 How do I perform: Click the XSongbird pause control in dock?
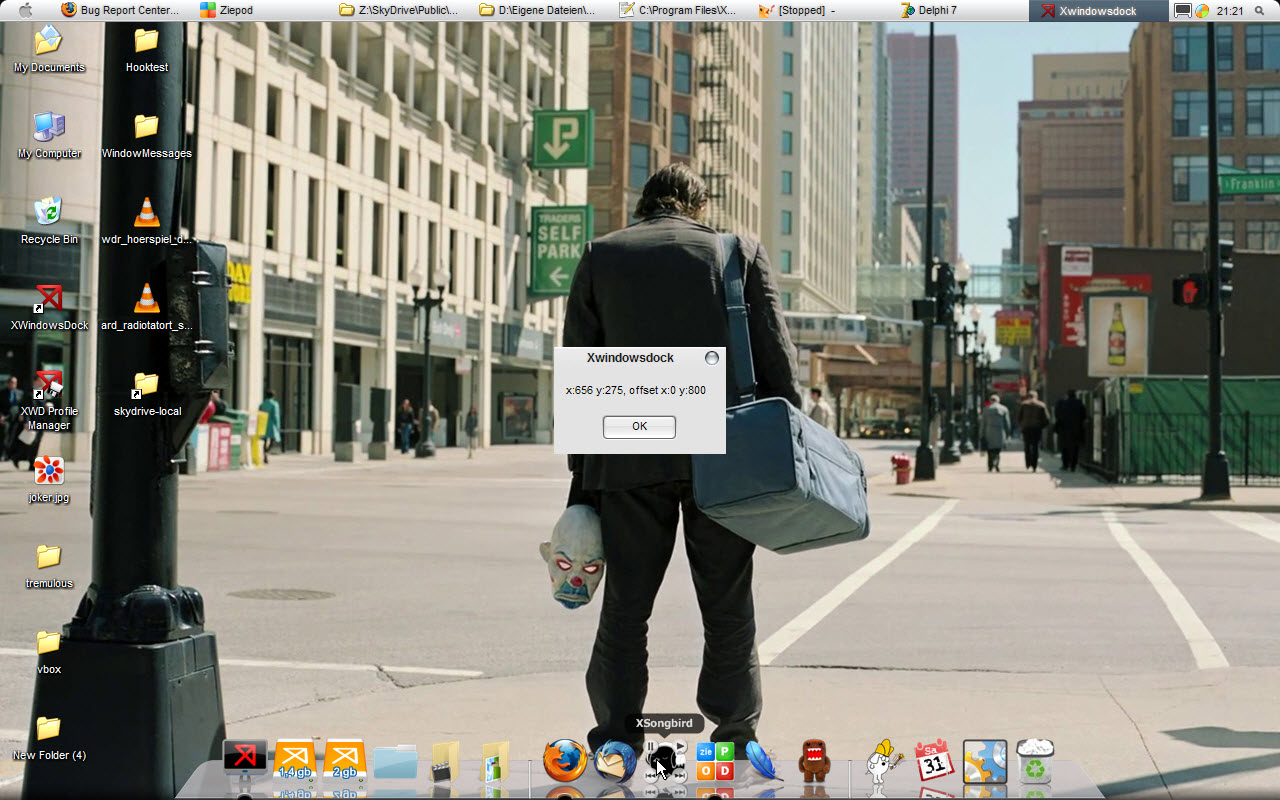pyautogui.click(x=651, y=747)
